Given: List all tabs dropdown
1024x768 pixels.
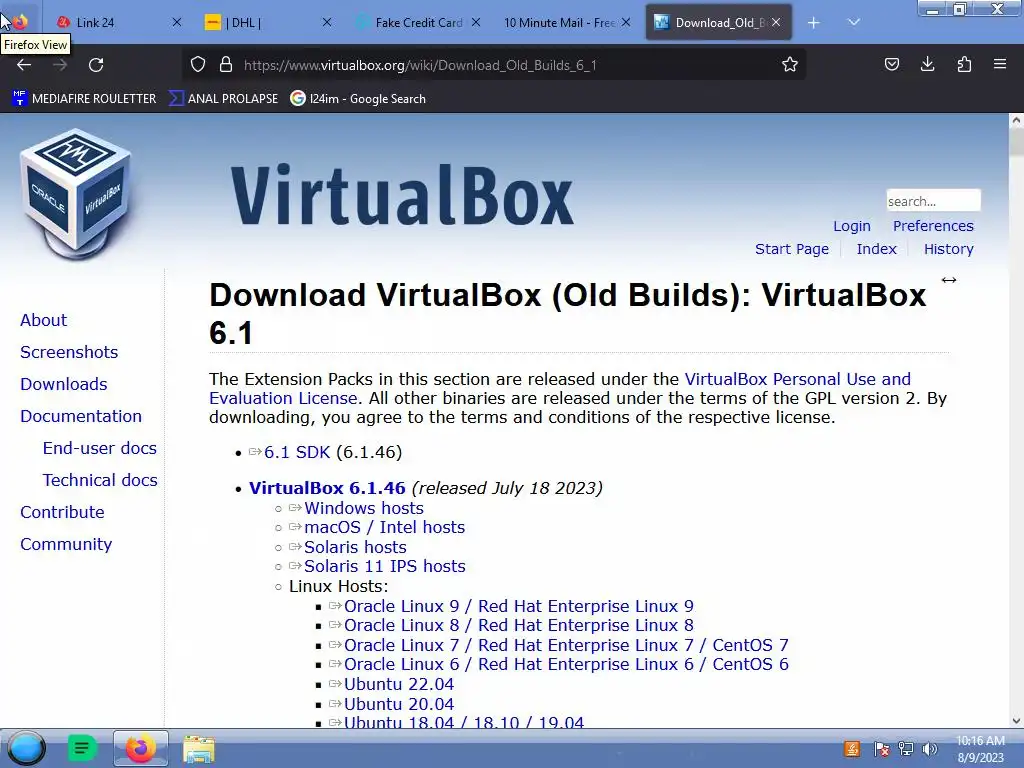Looking at the screenshot, I should tap(854, 23).
